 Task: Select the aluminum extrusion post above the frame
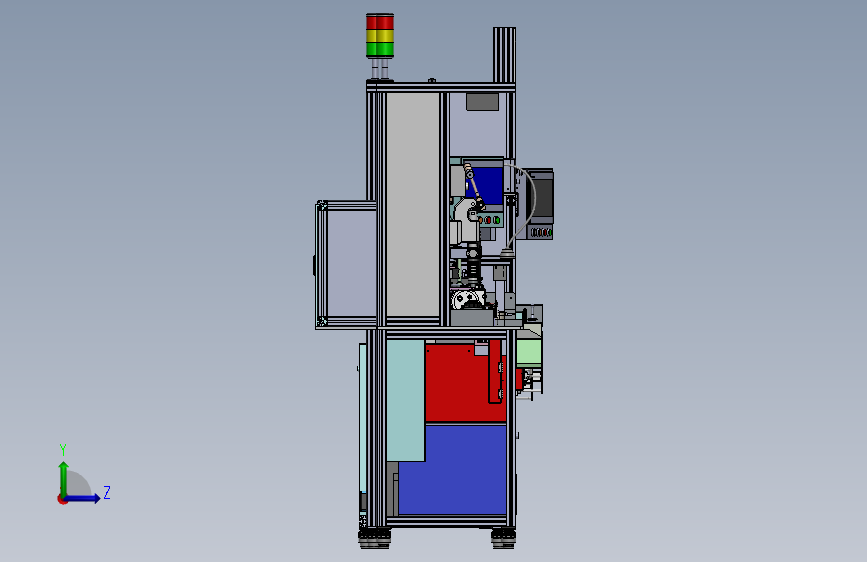point(504,55)
